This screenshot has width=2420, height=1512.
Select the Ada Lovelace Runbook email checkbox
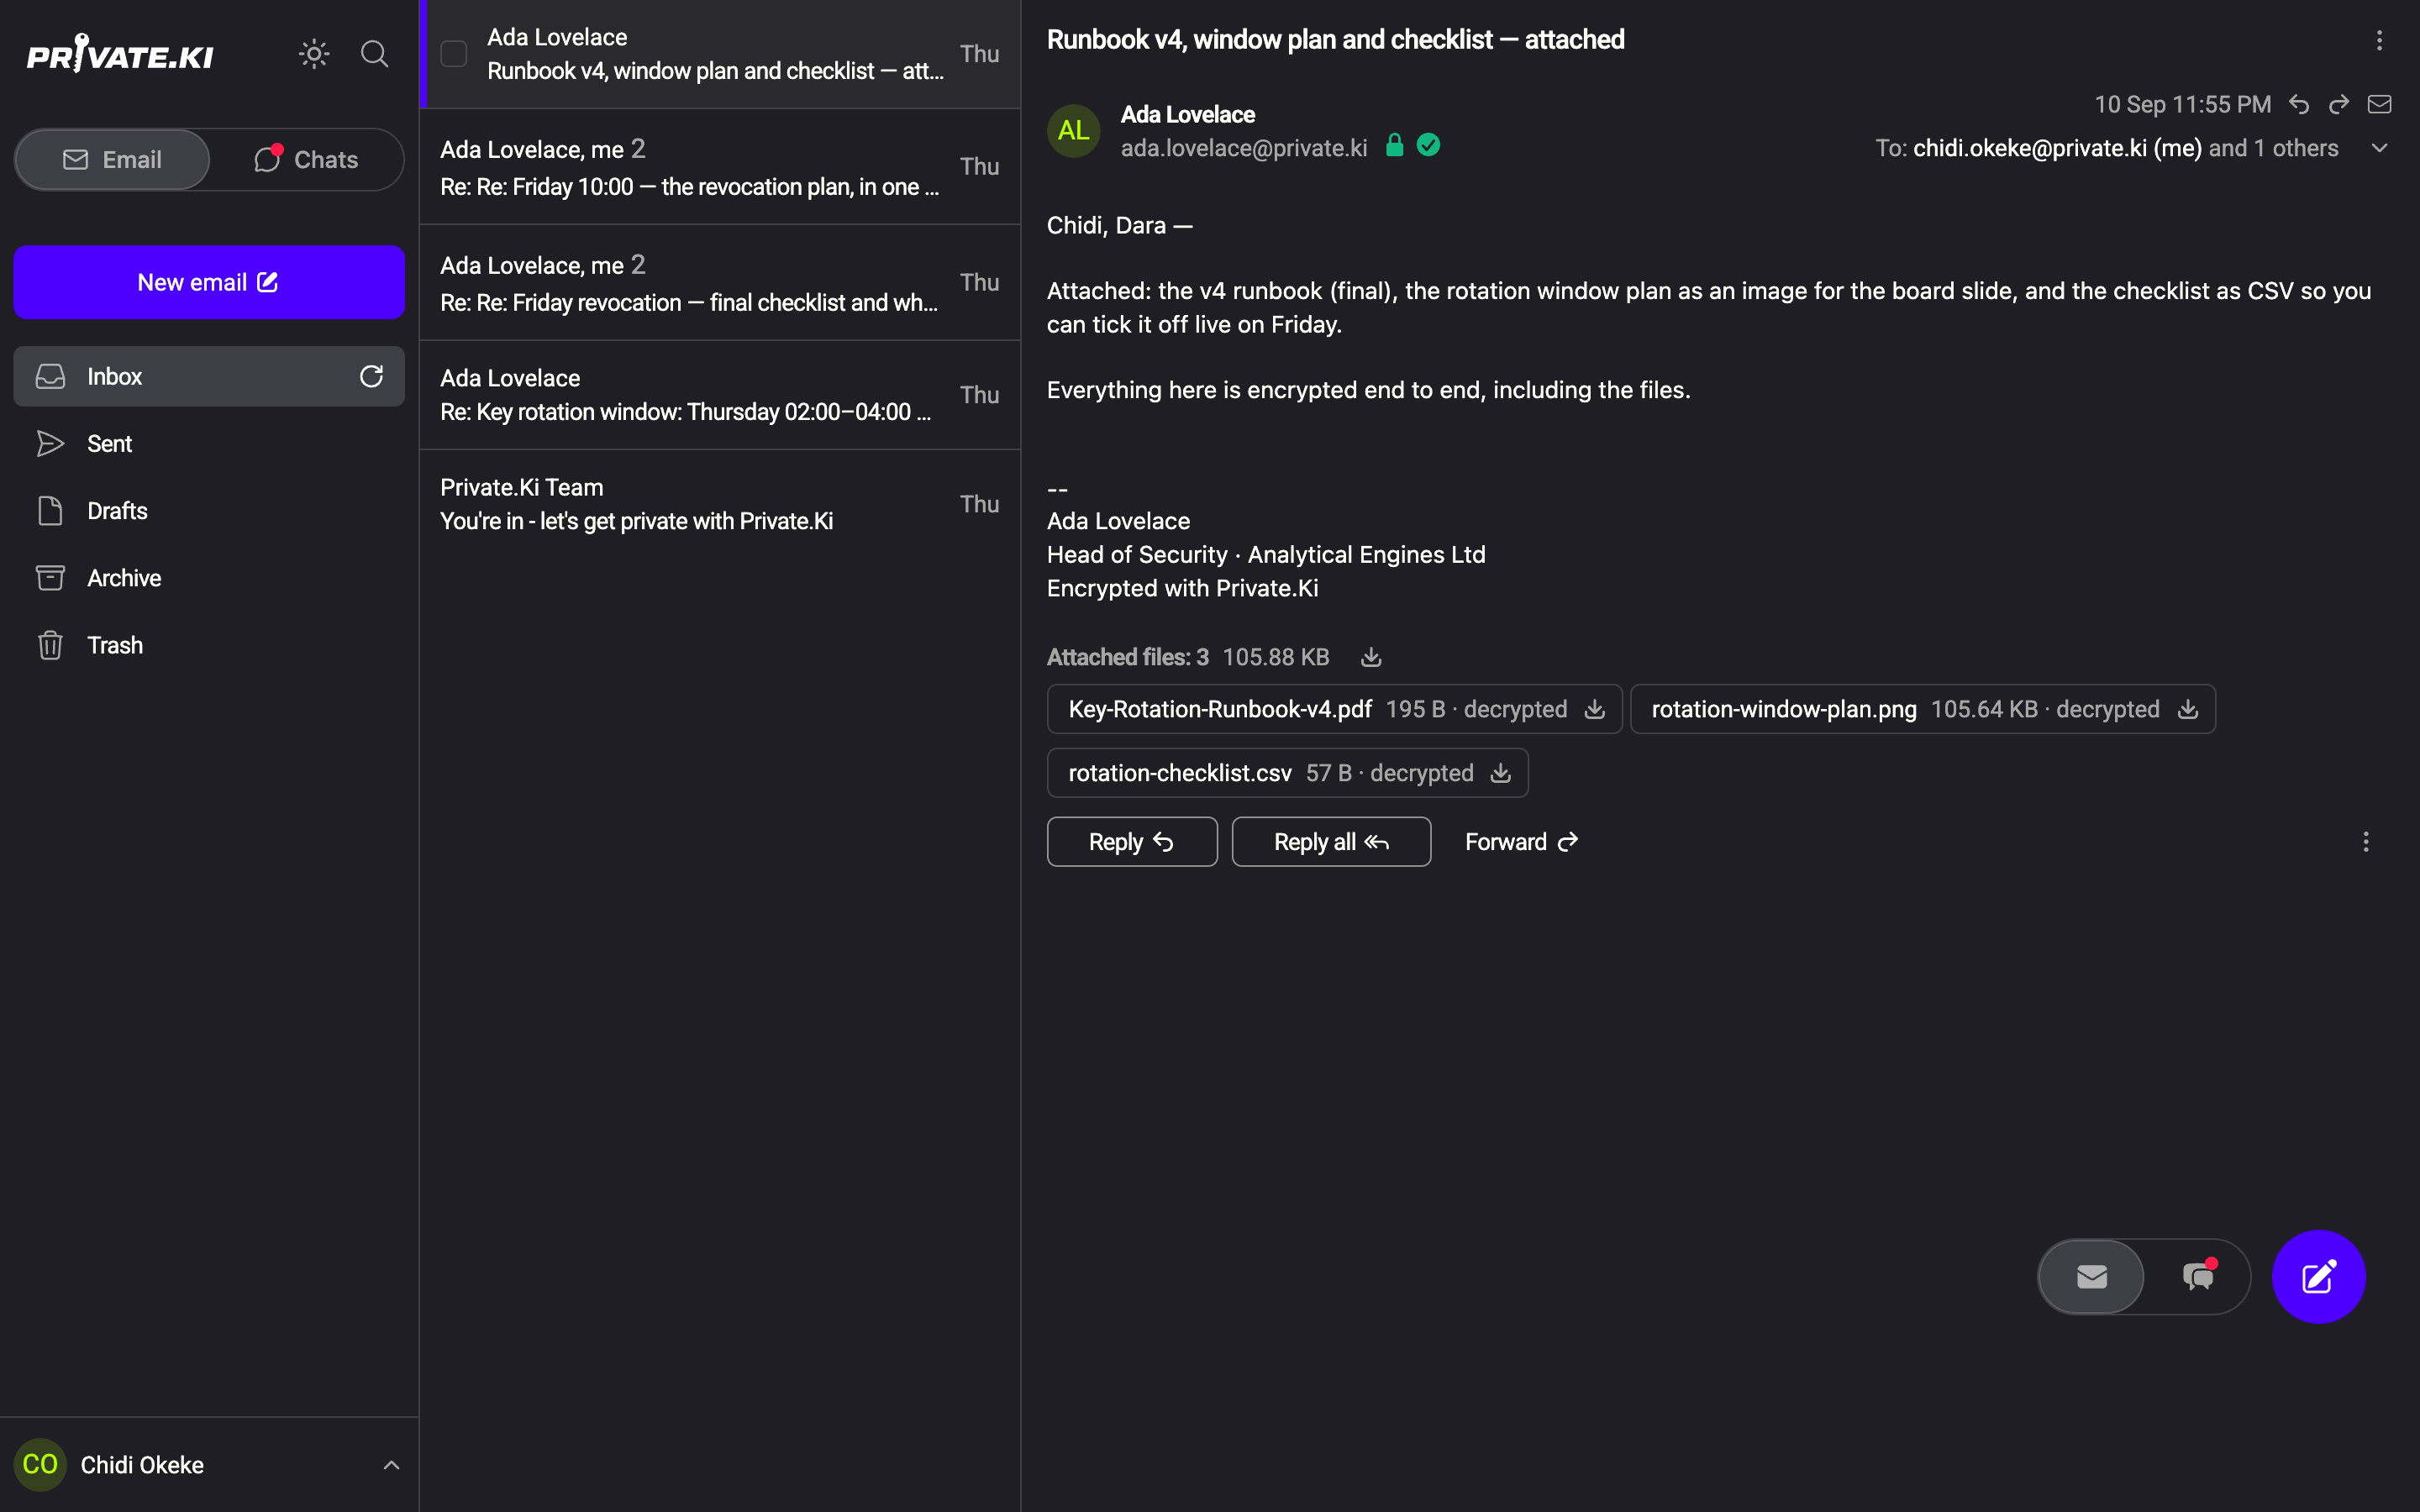(x=454, y=54)
